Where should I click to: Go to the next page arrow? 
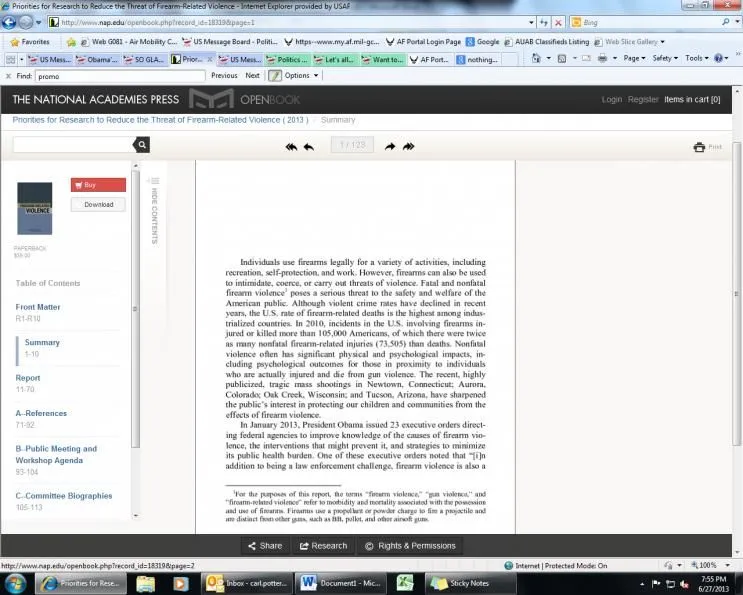pos(390,146)
